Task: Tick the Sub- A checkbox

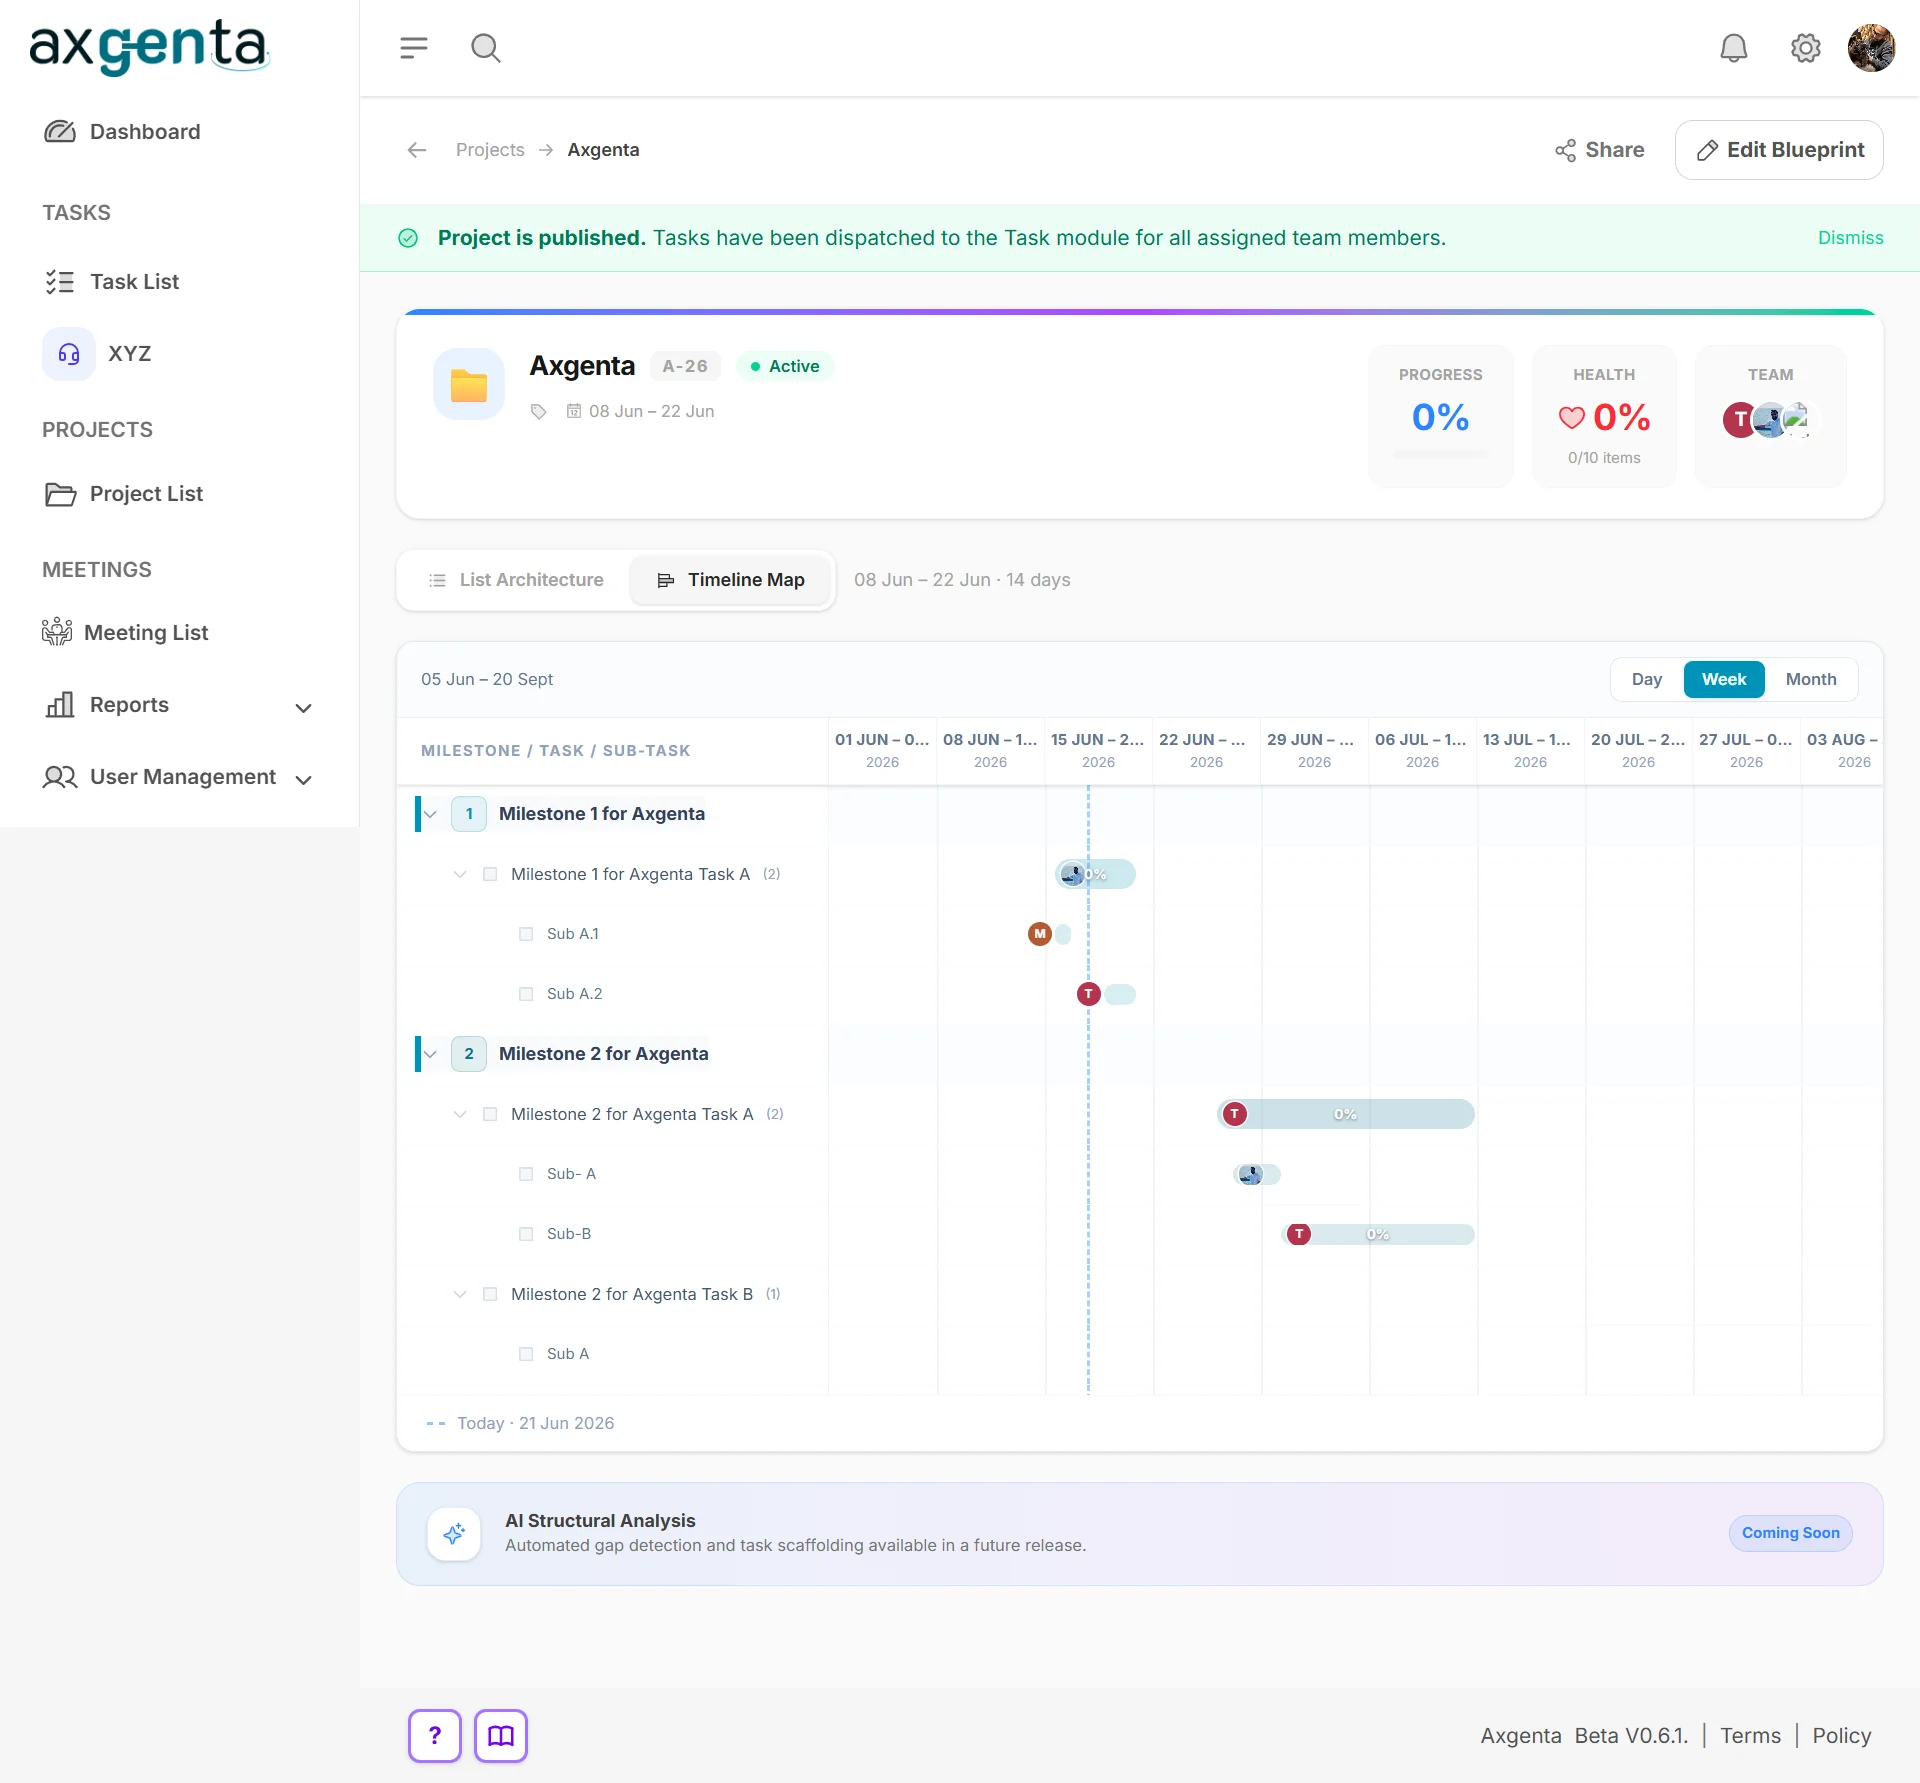Action: [x=526, y=1174]
